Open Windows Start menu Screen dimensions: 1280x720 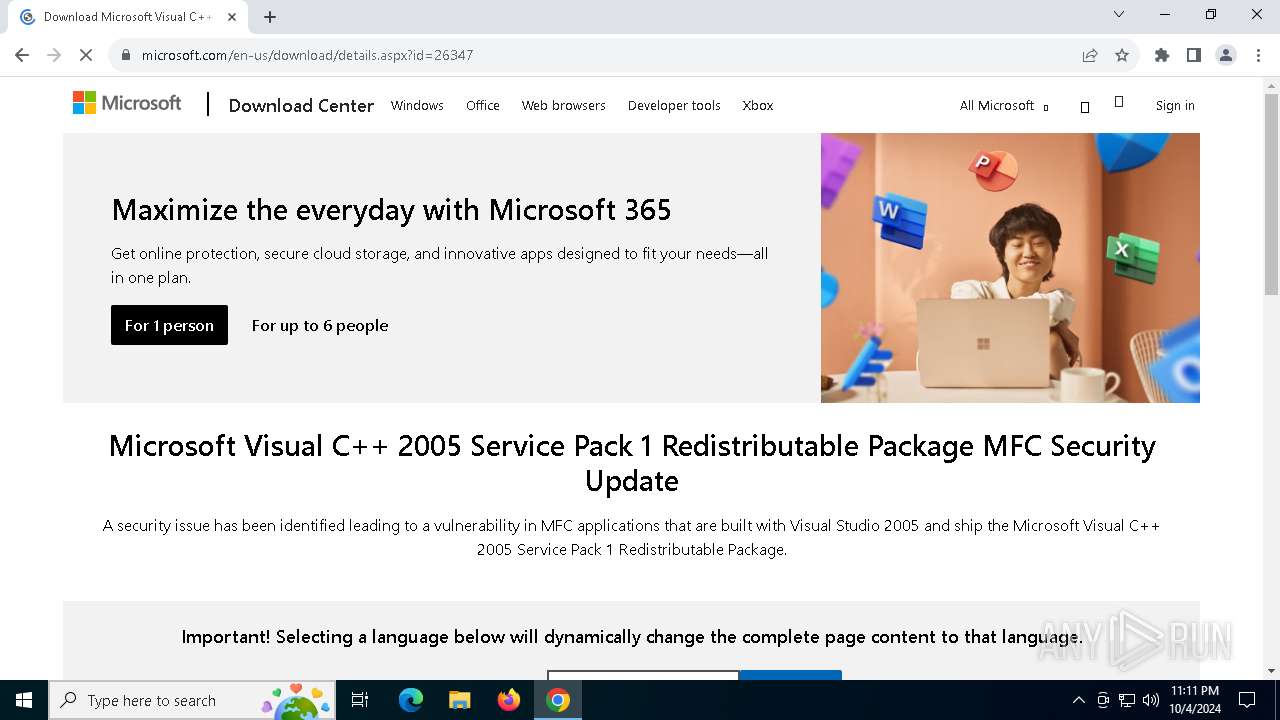pos(24,700)
